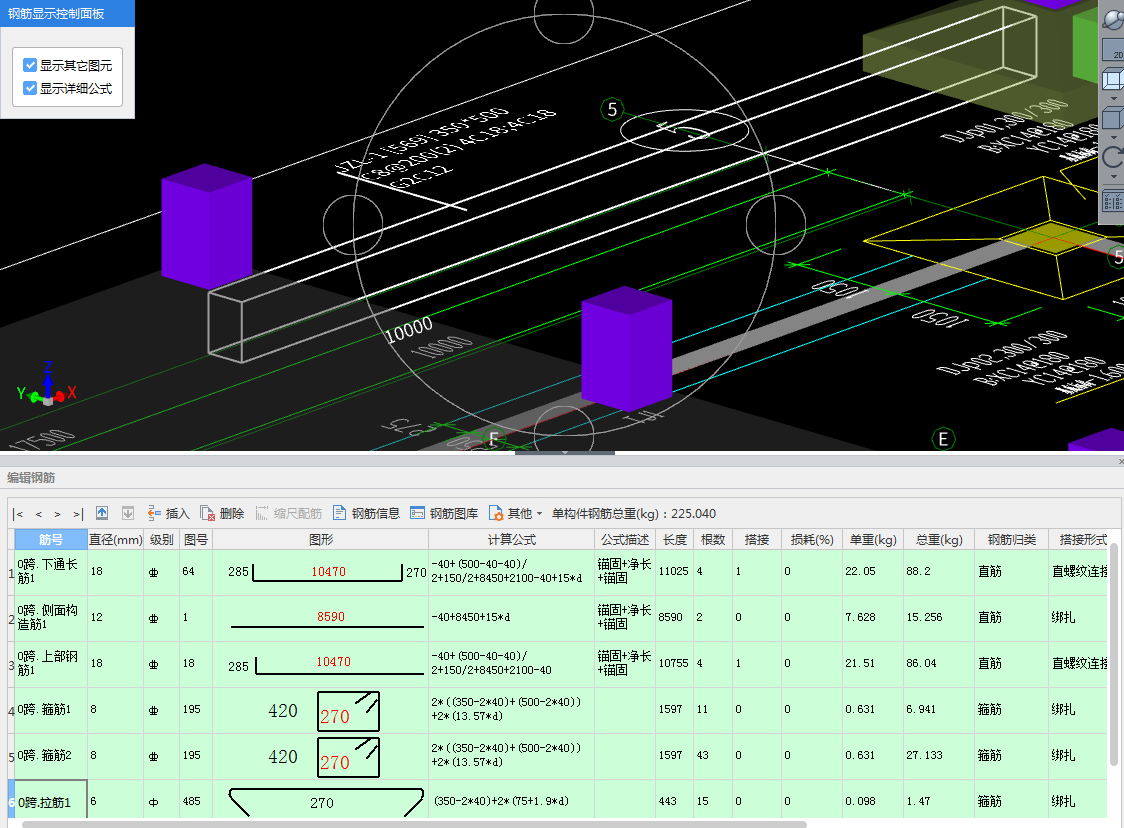Uncheck 显示其它图元 checkbox
This screenshot has width=1124, height=828.
(x=30, y=65)
